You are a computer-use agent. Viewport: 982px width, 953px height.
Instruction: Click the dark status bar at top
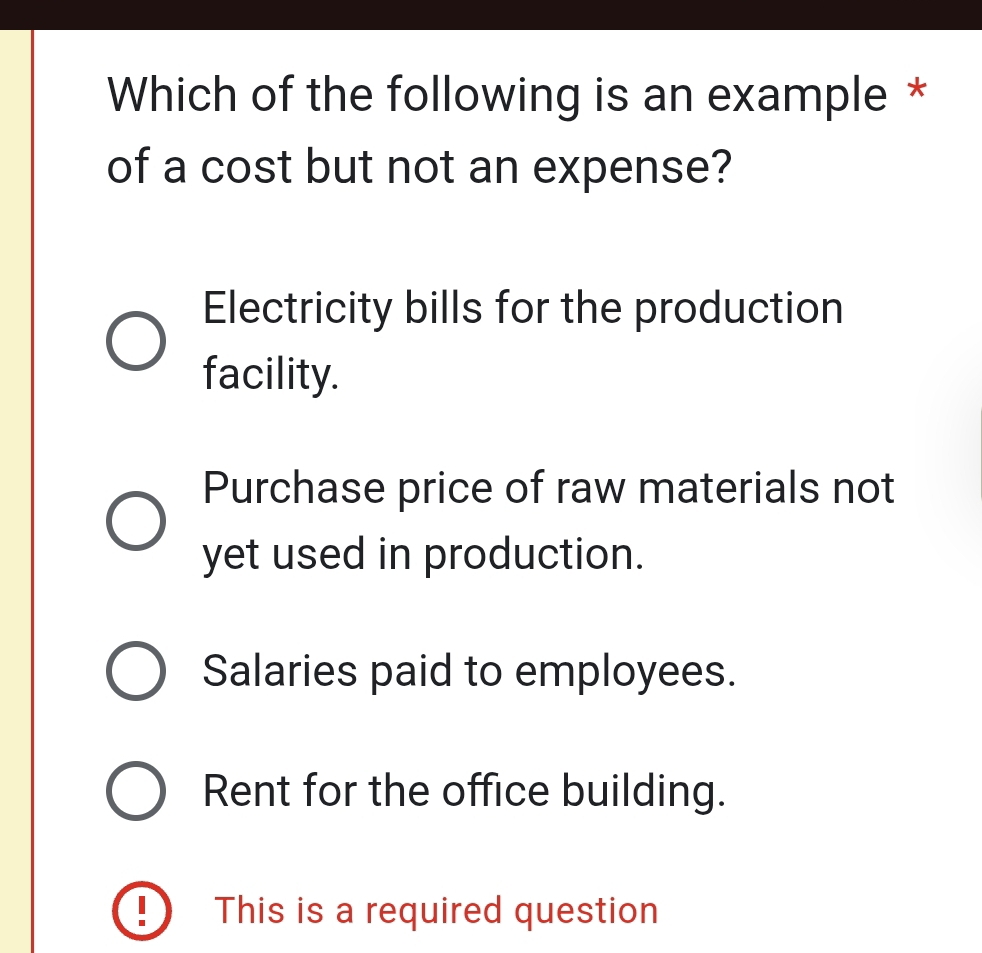coord(491,14)
